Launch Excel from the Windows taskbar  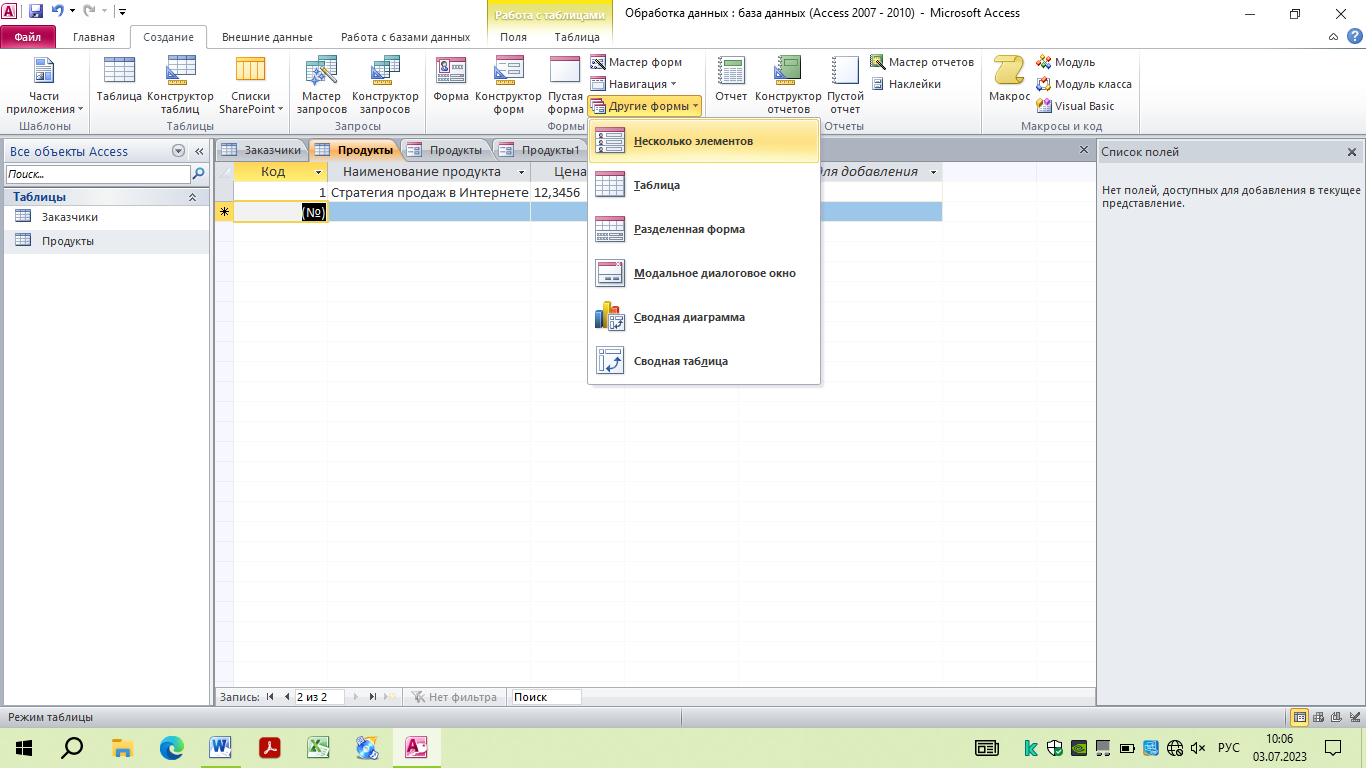pyautogui.click(x=318, y=747)
